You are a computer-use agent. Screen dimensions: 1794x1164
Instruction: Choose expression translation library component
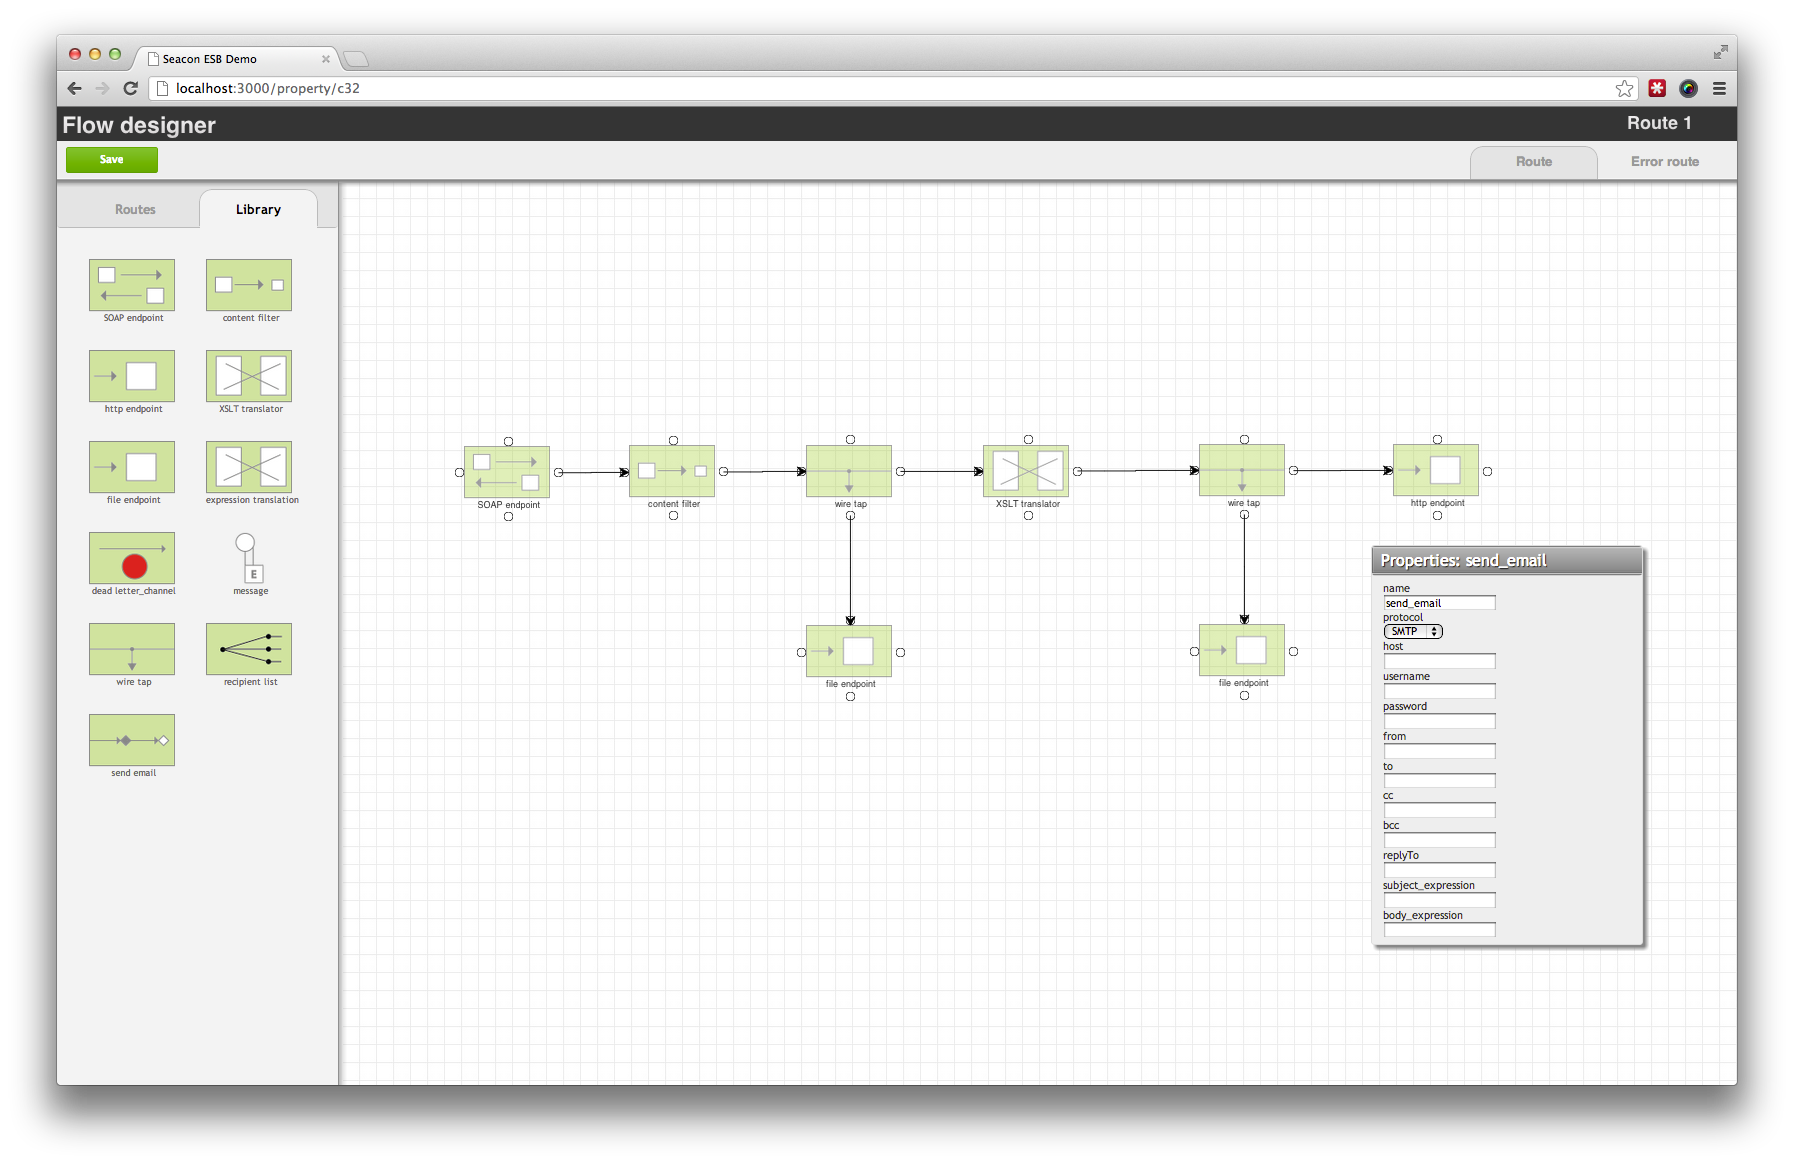click(x=249, y=467)
